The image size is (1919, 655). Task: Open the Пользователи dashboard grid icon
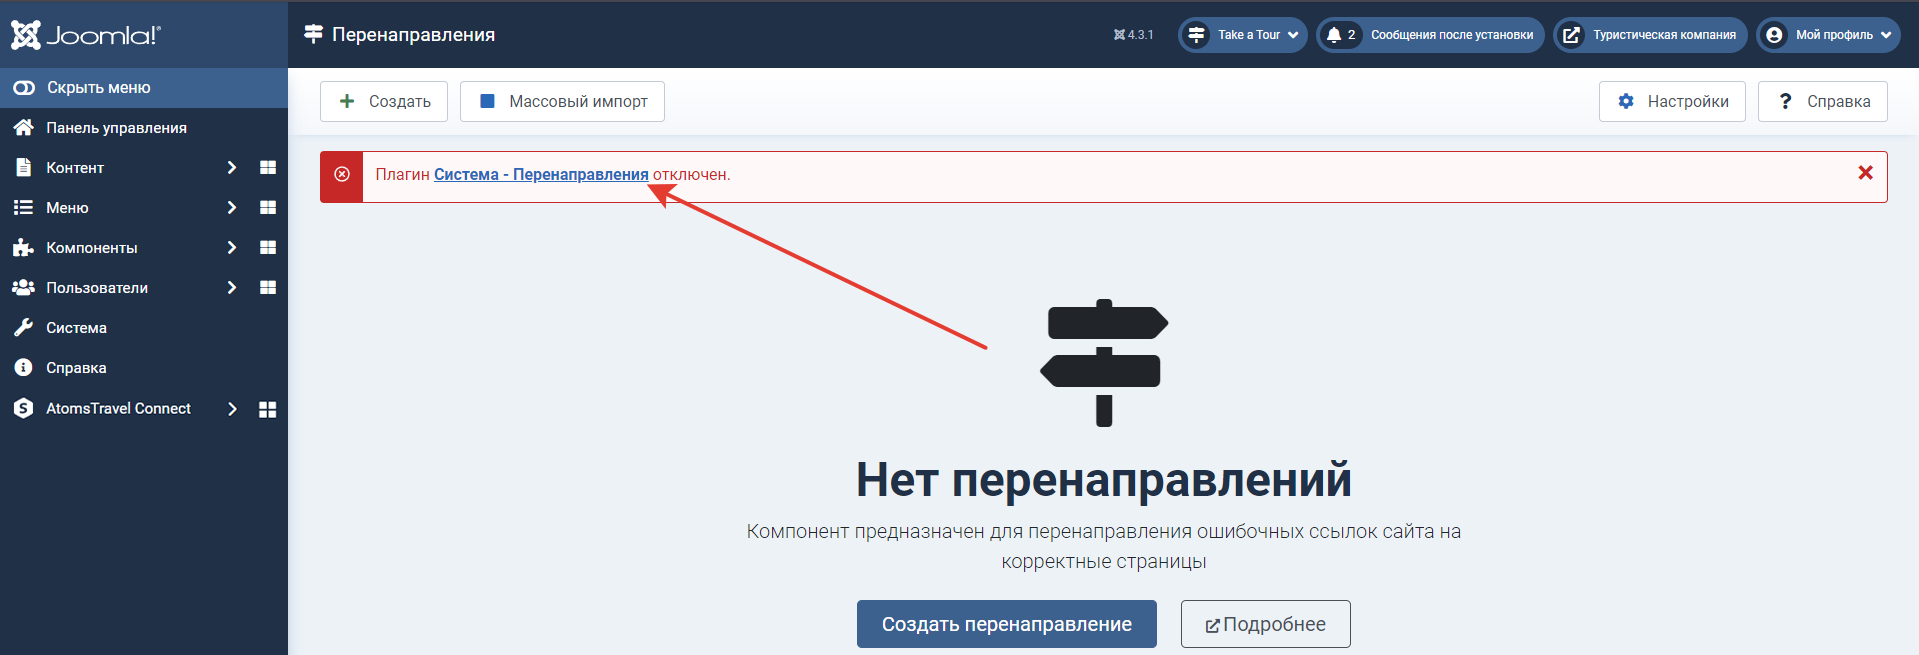(268, 288)
